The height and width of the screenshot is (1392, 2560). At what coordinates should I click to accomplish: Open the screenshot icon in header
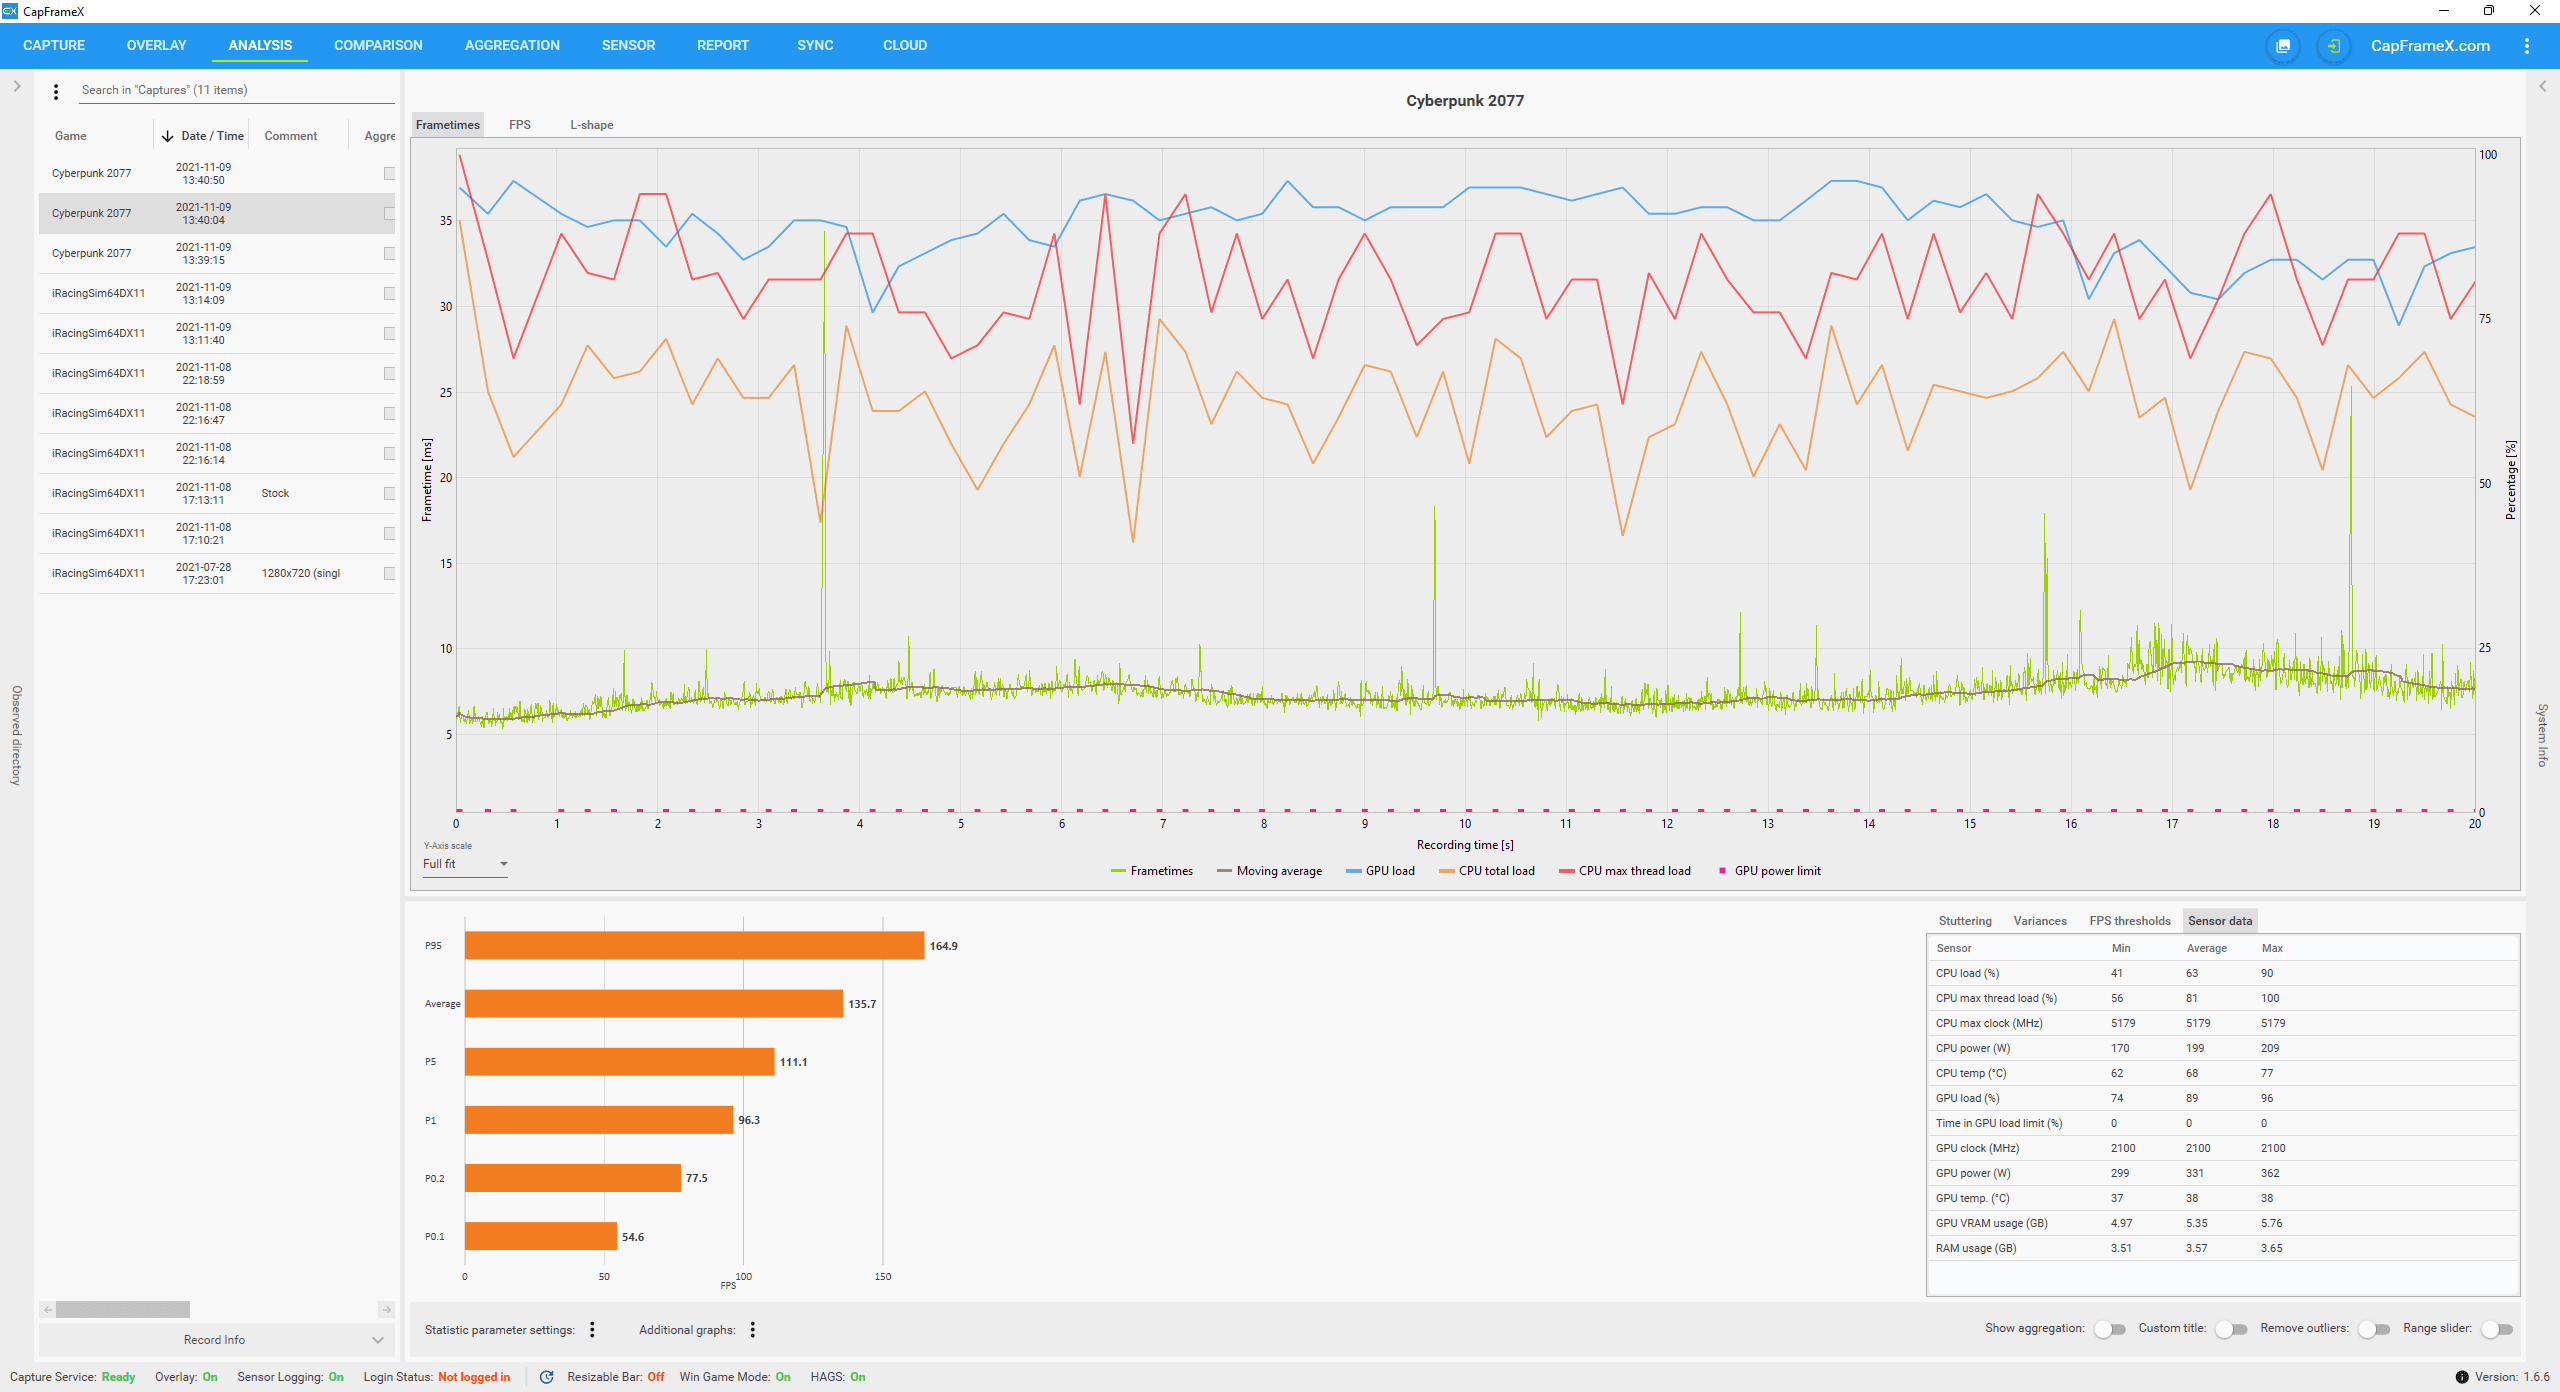[2283, 46]
